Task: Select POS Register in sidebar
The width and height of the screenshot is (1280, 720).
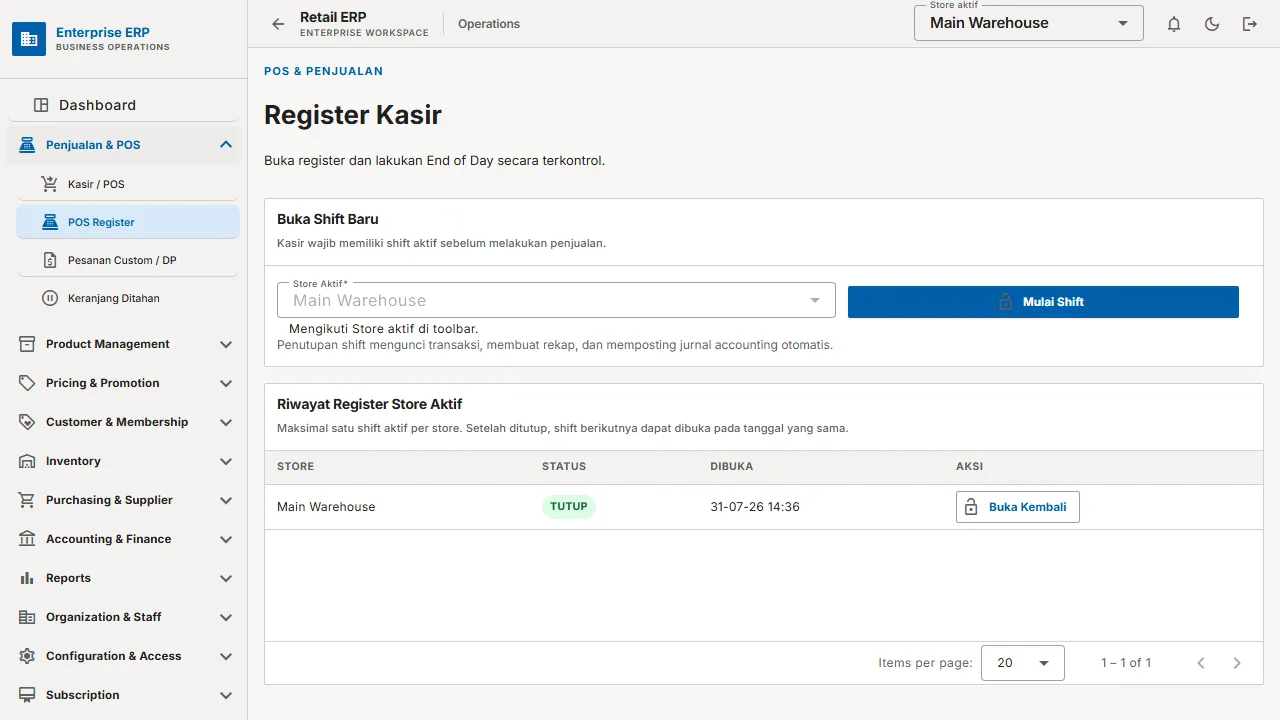Action: [x=128, y=222]
